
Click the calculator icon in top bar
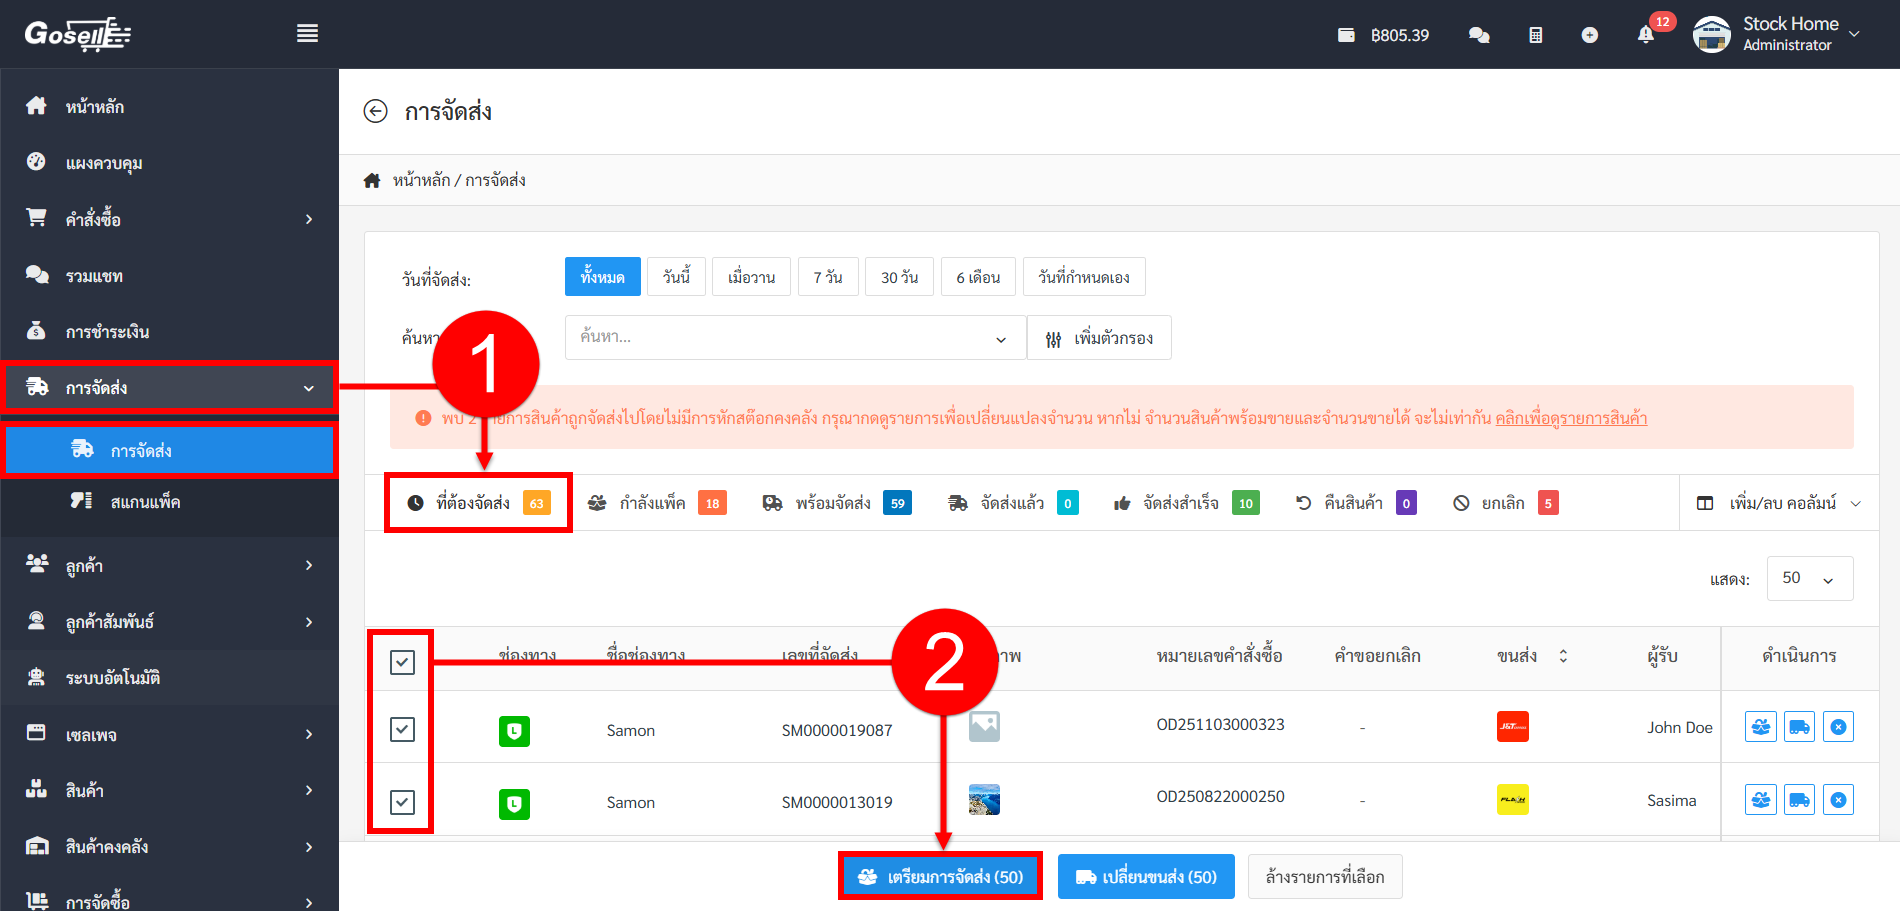tap(1535, 35)
